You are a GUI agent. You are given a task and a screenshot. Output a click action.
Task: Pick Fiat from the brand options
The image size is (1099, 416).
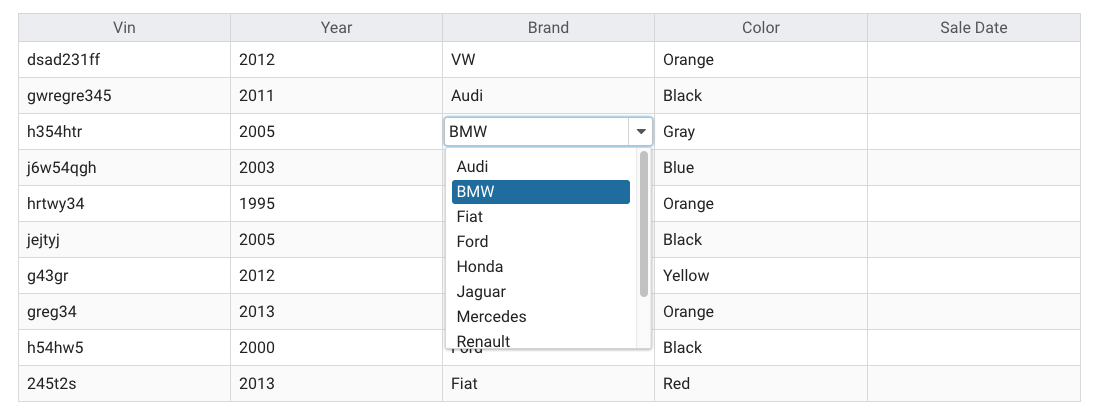(x=540, y=217)
